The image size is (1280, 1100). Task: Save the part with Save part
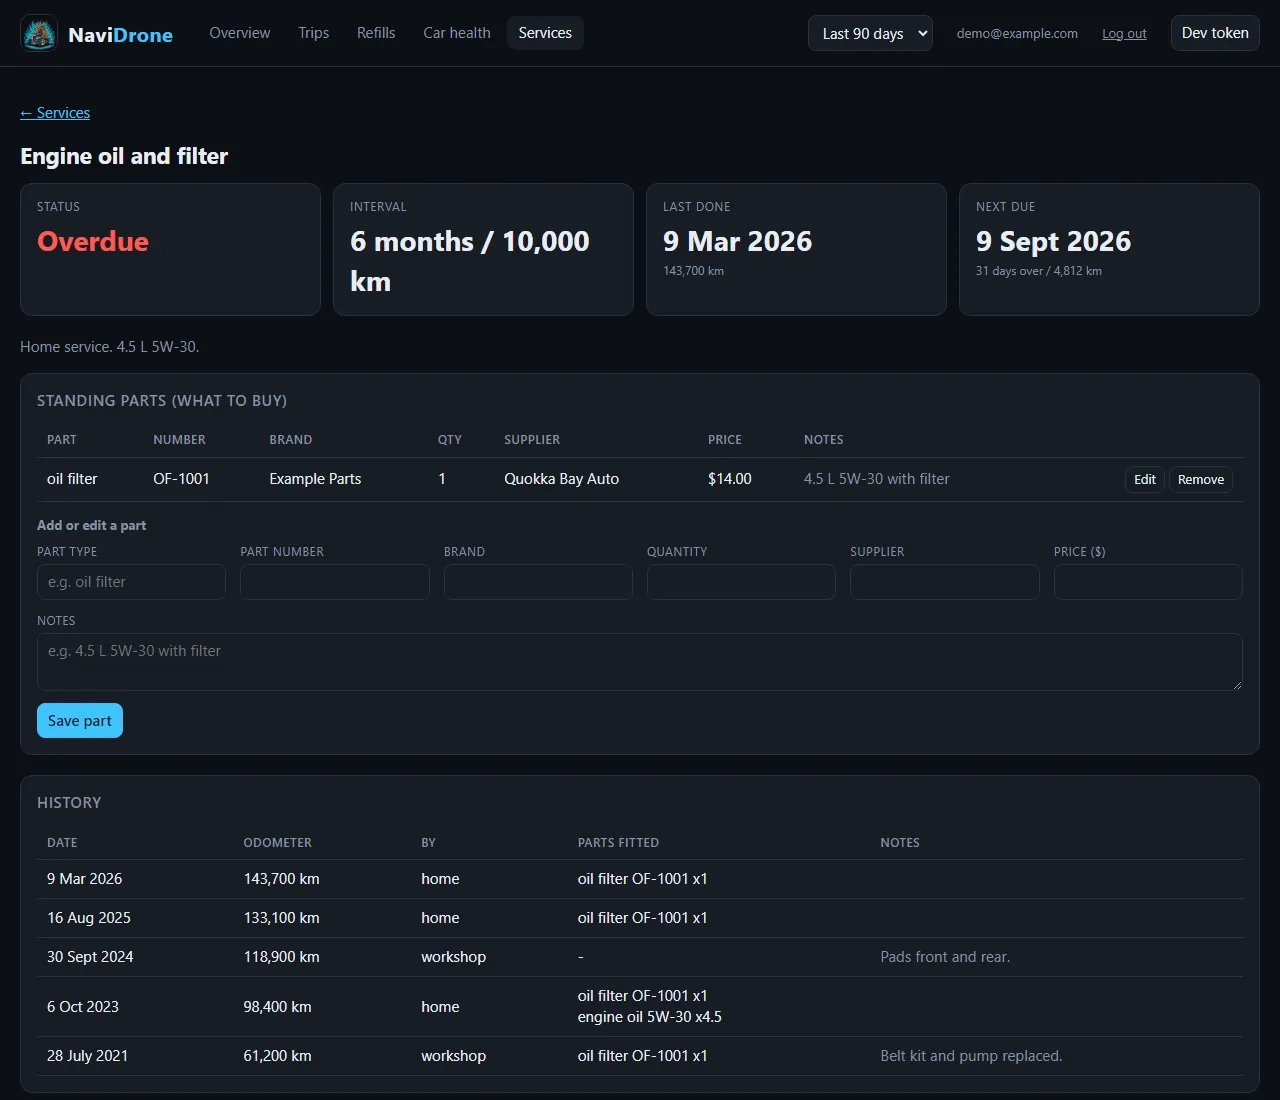point(80,721)
